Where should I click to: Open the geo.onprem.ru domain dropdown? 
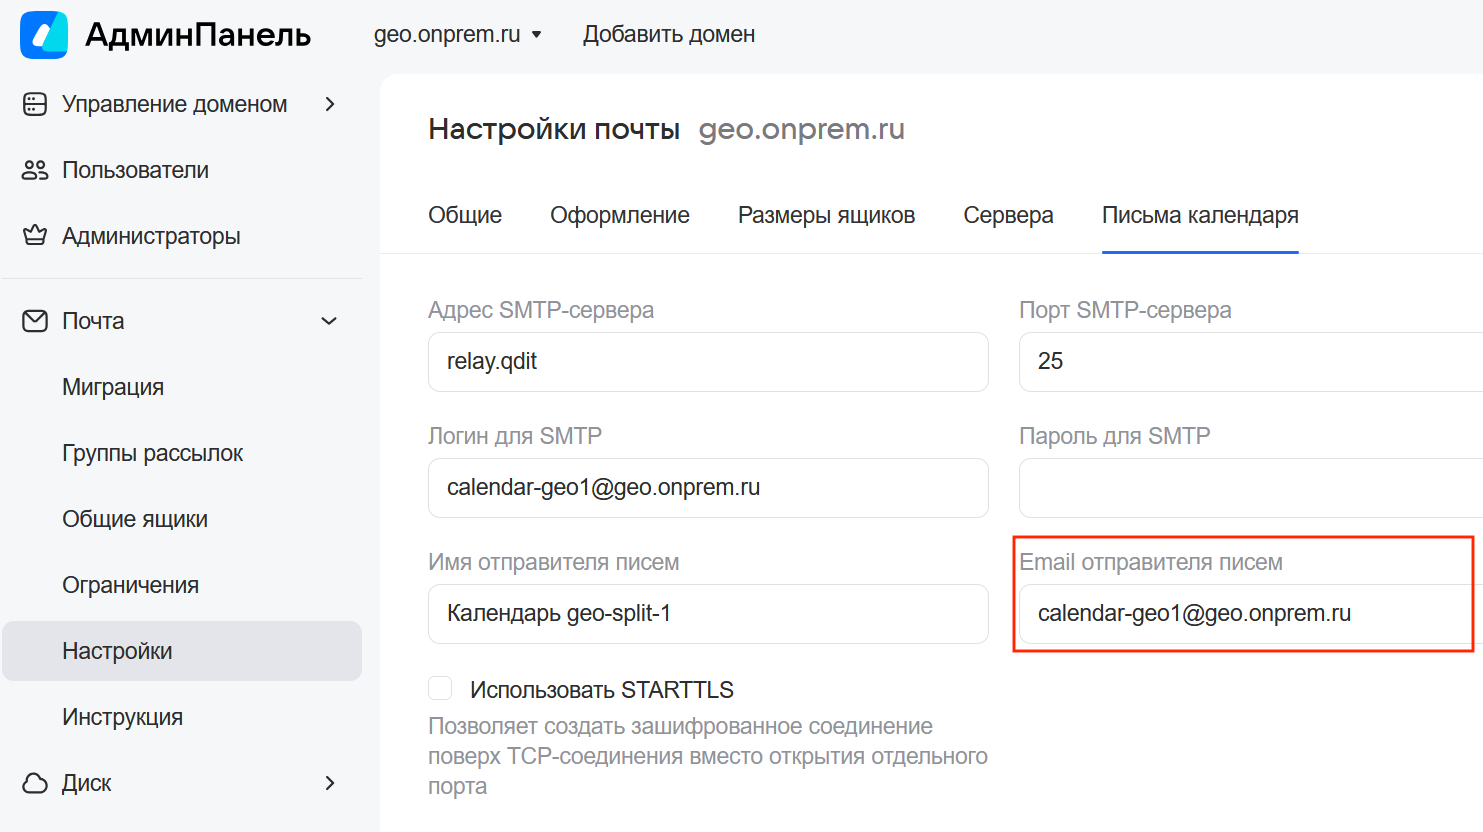tap(458, 34)
